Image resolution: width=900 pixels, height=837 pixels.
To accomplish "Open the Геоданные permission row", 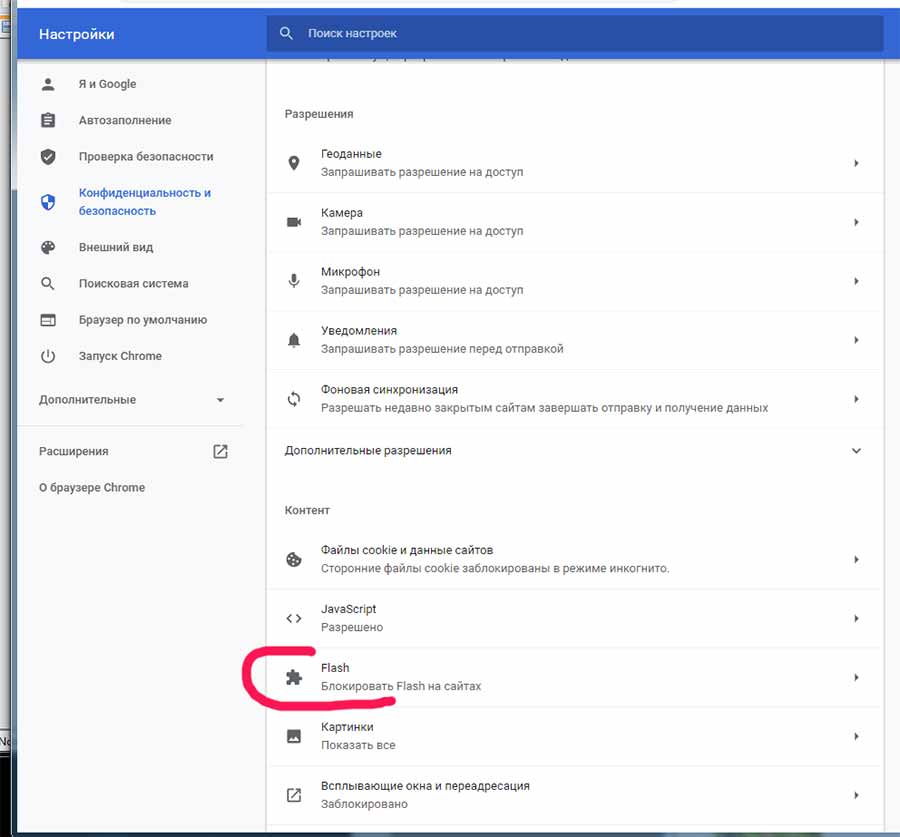I will (x=575, y=163).
